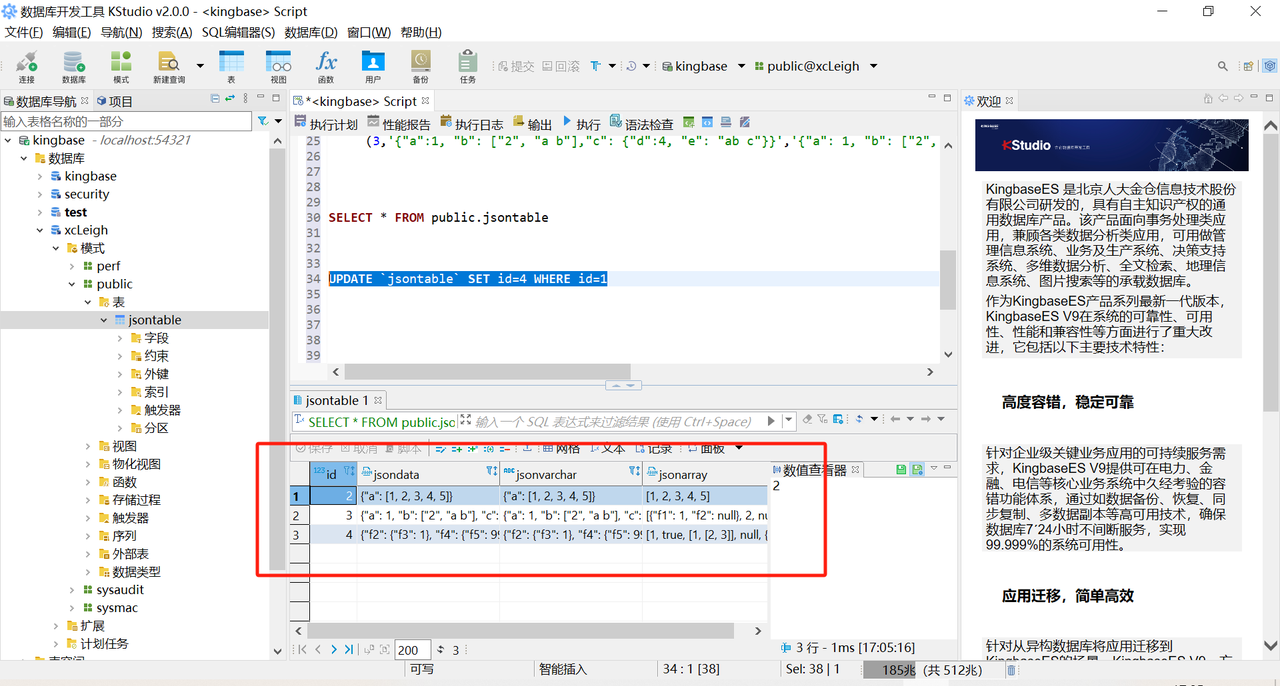This screenshot has width=1280, height=686.
Task: Click the jsondata column sort toggle icon
Action: point(491,472)
